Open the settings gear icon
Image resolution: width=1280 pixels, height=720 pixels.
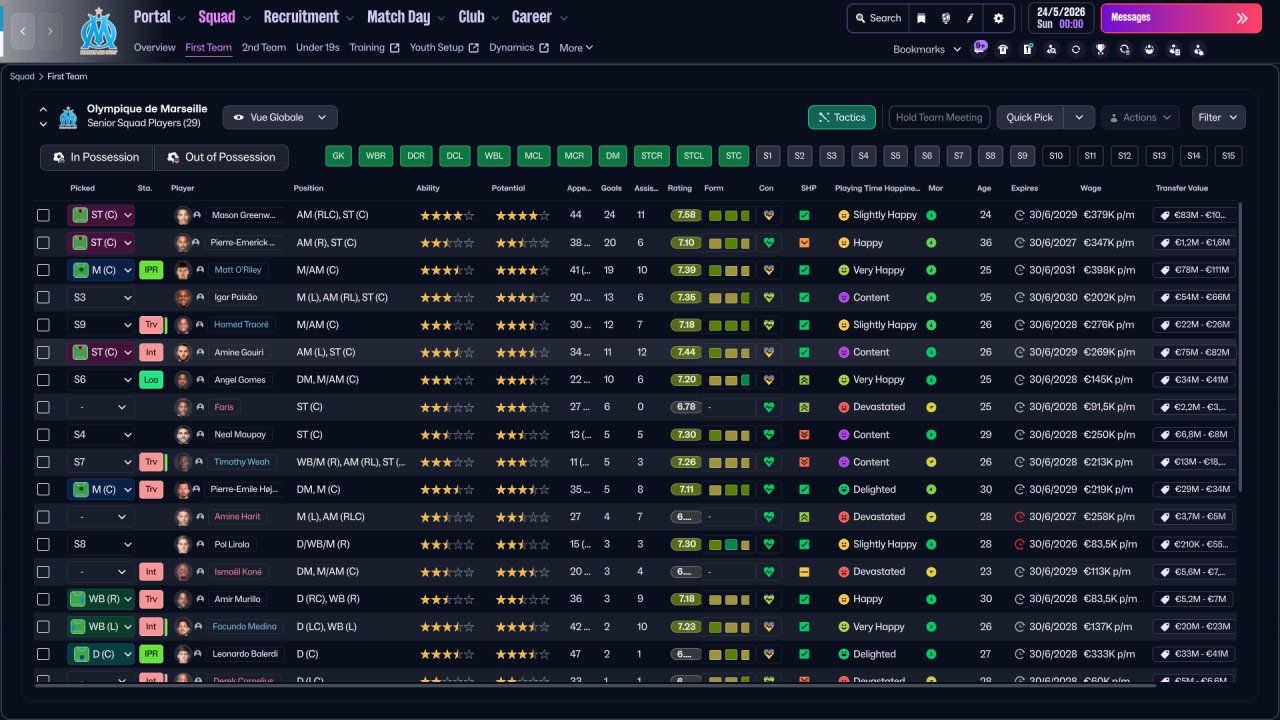[998, 18]
